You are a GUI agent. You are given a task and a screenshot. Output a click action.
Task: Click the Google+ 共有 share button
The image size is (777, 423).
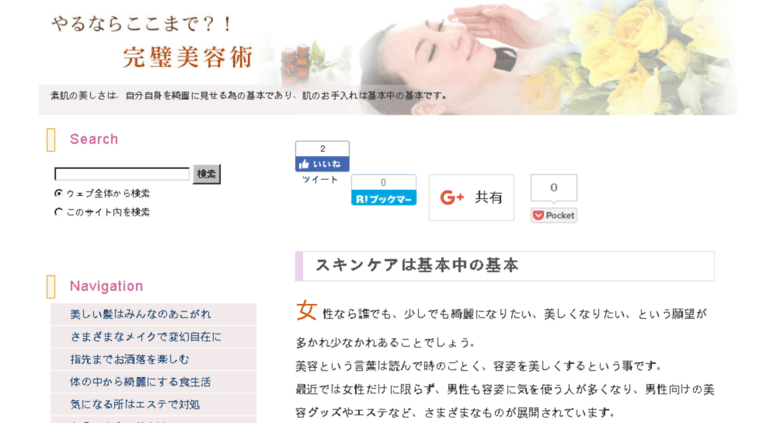[x=471, y=197]
